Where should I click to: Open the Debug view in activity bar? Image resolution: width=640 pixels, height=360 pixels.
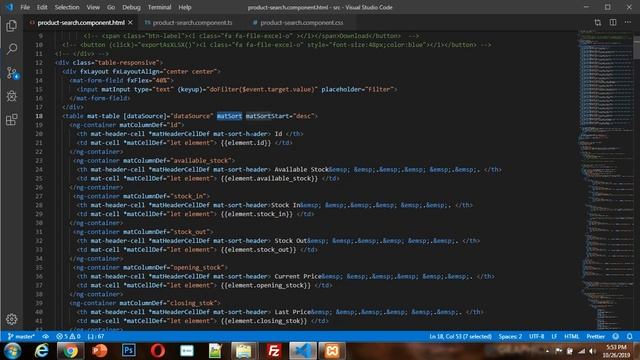coord(11,96)
